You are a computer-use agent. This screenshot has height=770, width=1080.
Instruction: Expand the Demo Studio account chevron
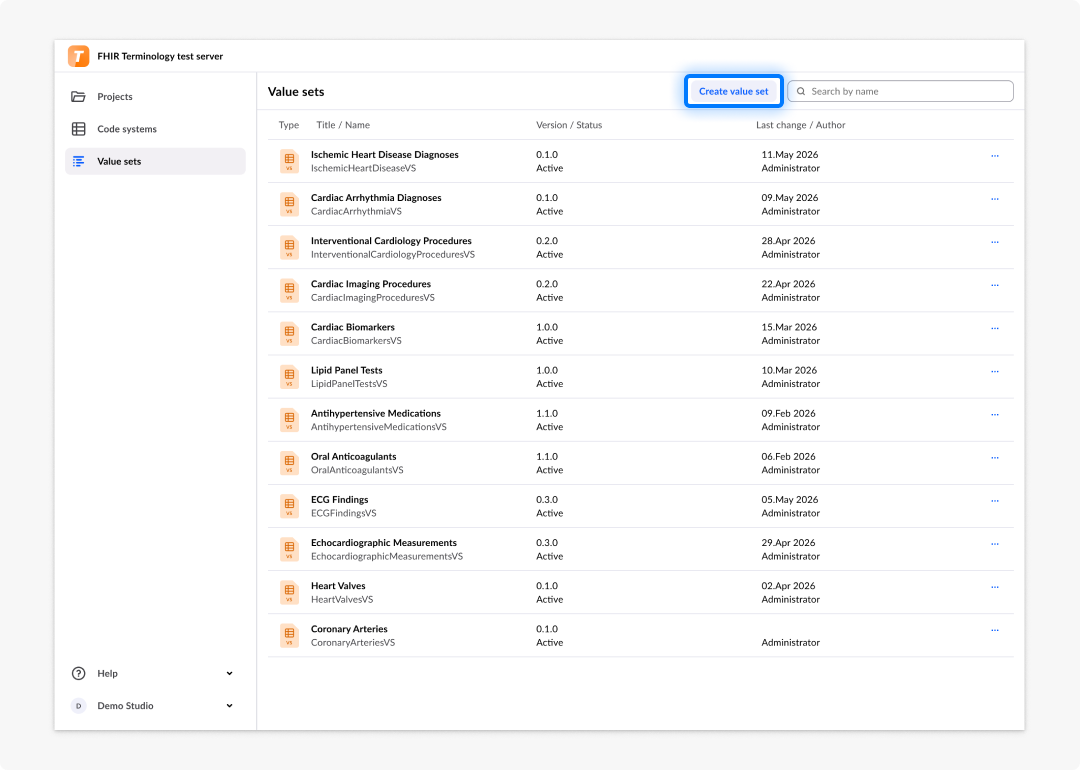[229, 706]
